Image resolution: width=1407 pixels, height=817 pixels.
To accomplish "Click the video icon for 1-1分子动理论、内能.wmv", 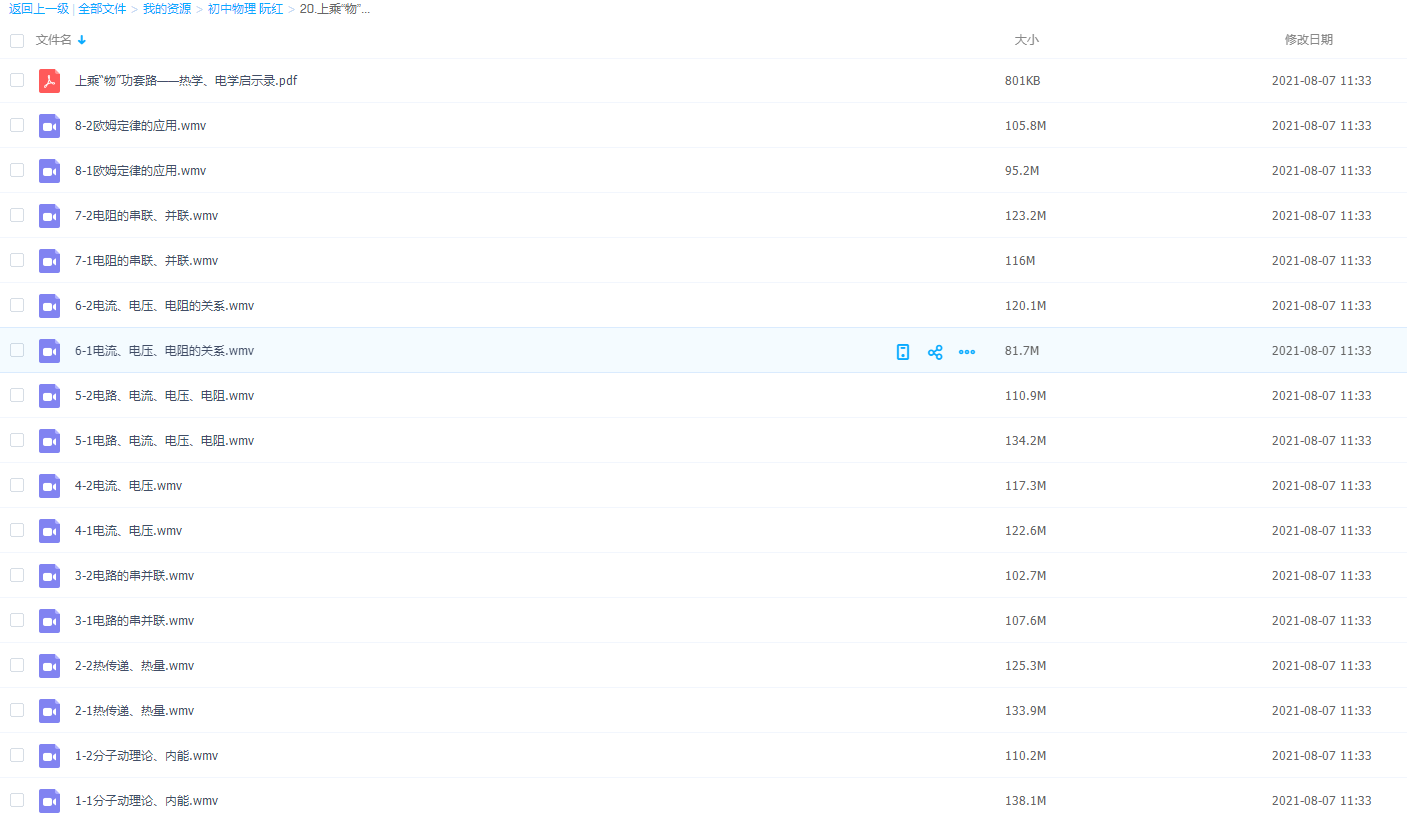I will click(x=49, y=801).
